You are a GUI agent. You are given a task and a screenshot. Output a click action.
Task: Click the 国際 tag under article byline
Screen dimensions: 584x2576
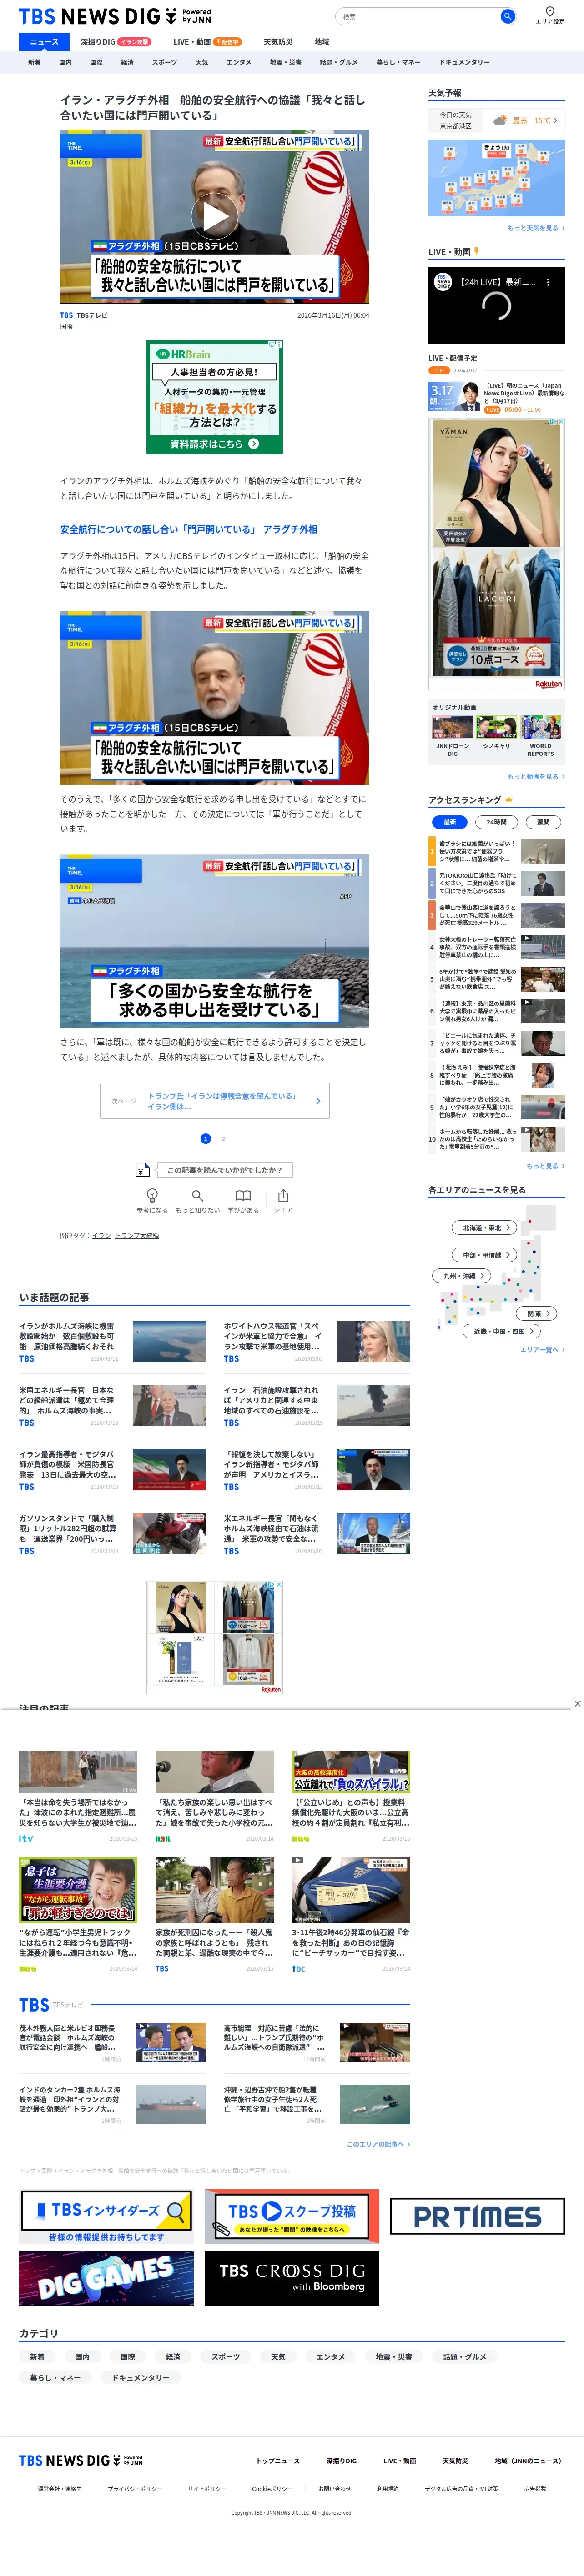[x=66, y=327]
